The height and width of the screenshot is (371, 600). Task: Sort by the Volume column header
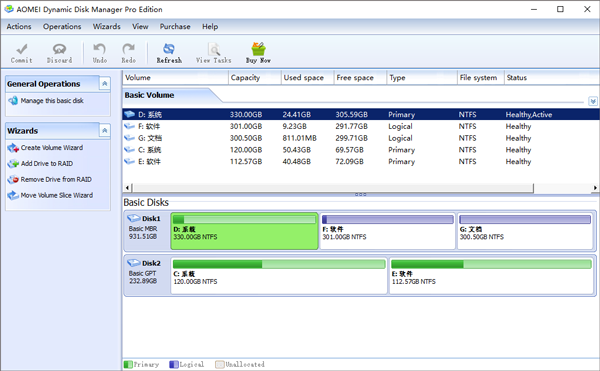[176, 78]
